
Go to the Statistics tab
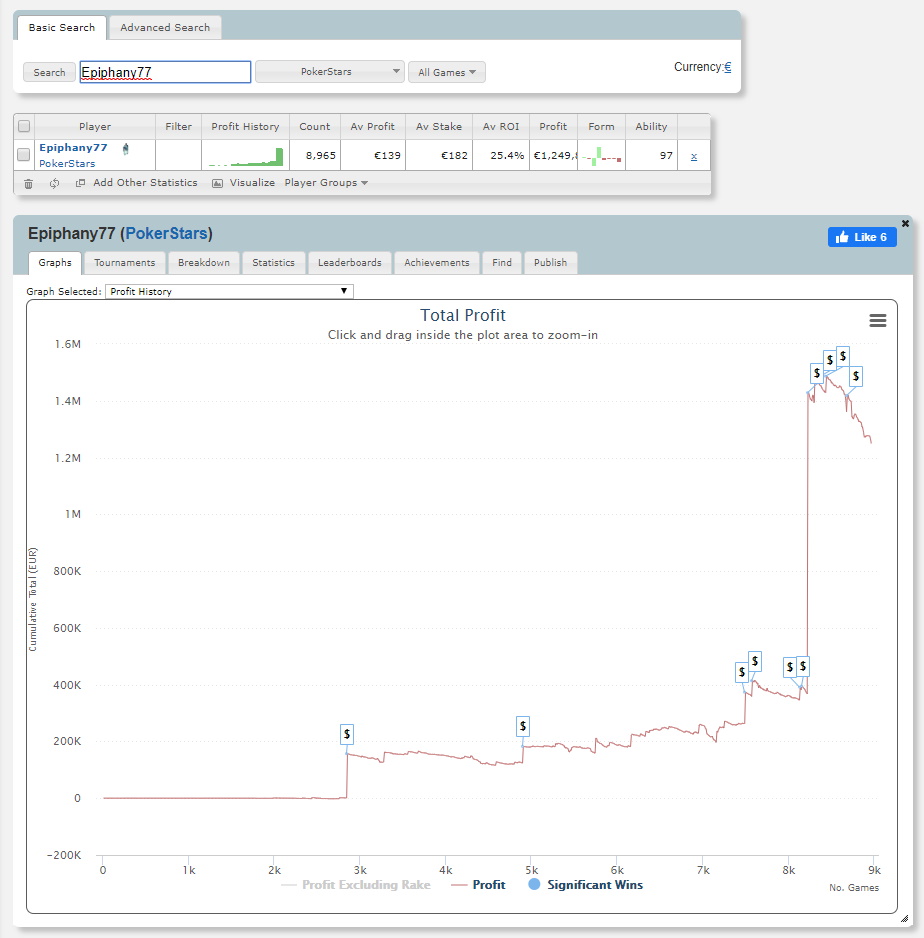[x=273, y=263]
